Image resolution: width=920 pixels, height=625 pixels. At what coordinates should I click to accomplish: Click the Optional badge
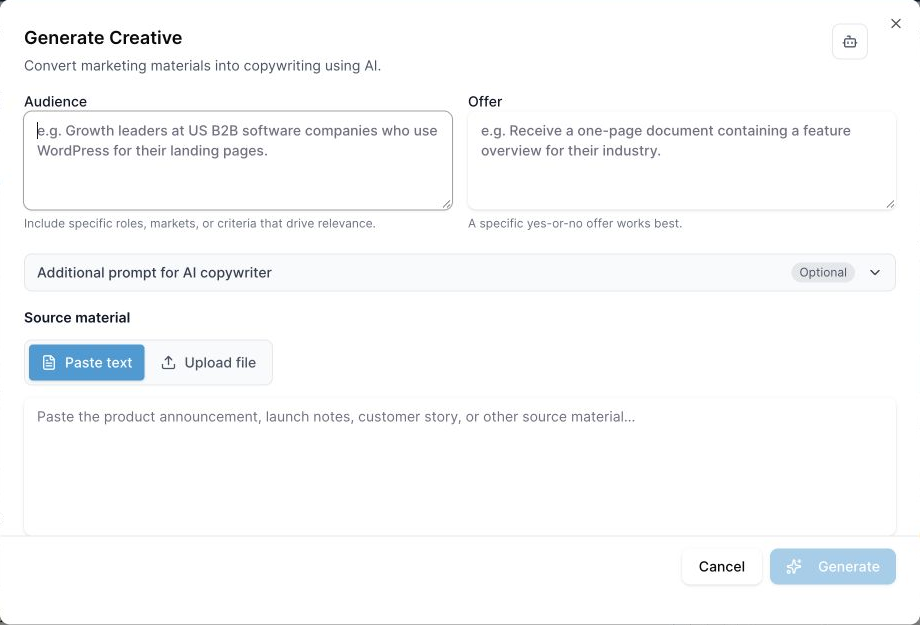(x=823, y=272)
